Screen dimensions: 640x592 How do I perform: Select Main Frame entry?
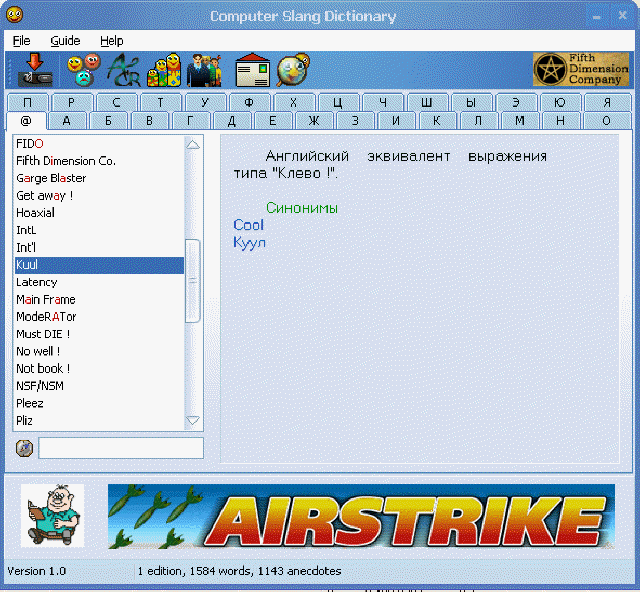coord(99,300)
